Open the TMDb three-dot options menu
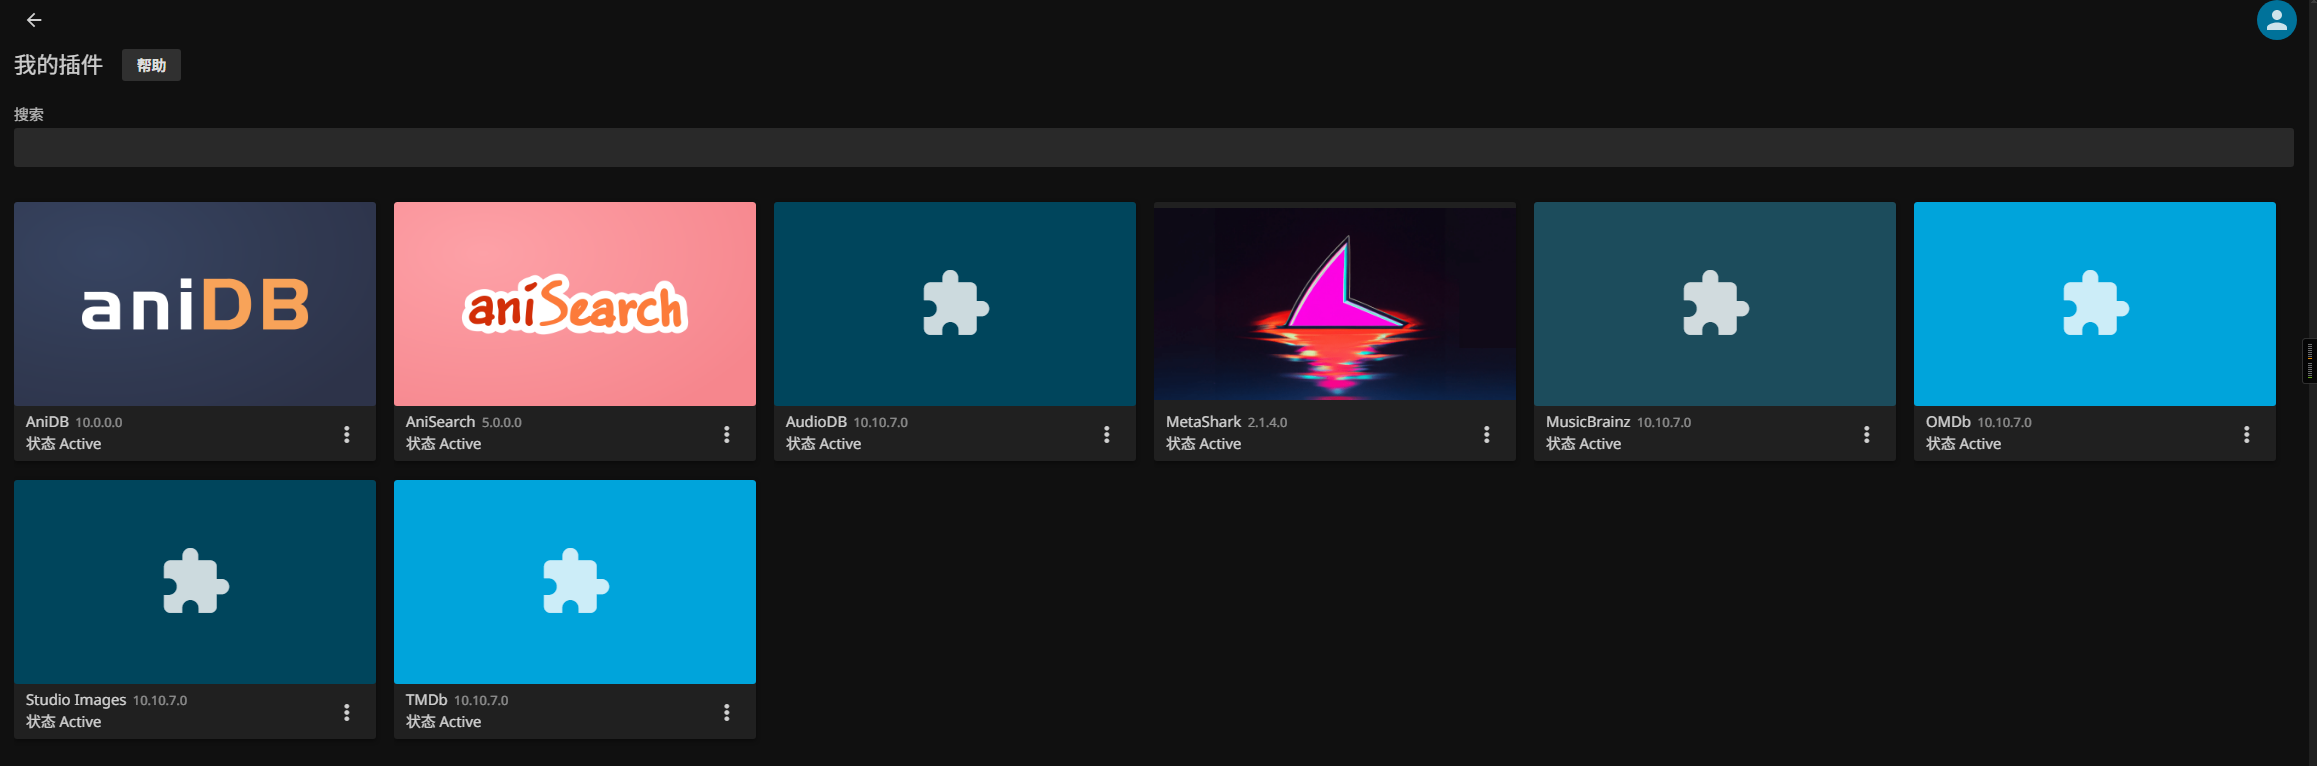Viewport: 2317px width, 766px height. pos(727,712)
